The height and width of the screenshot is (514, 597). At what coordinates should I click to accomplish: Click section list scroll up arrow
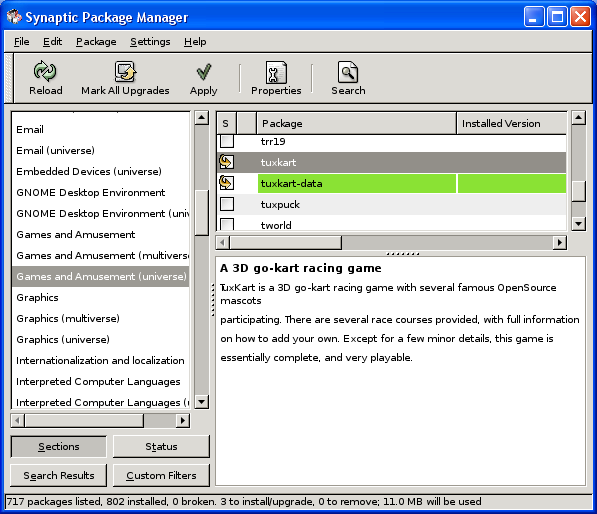(201, 118)
